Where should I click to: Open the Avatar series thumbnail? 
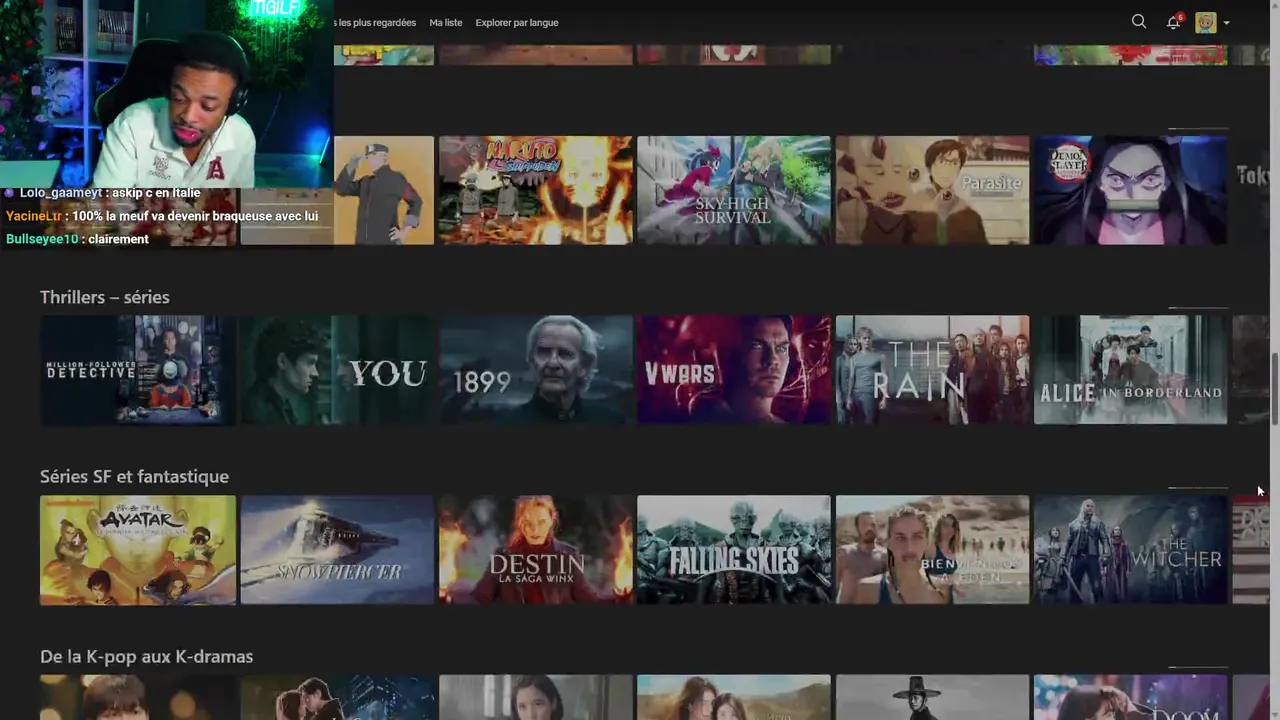coord(138,550)
